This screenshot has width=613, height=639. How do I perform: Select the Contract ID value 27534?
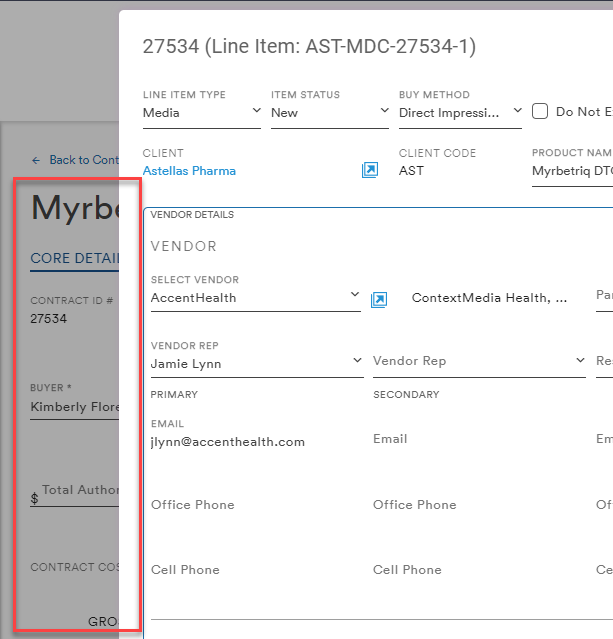49,319
